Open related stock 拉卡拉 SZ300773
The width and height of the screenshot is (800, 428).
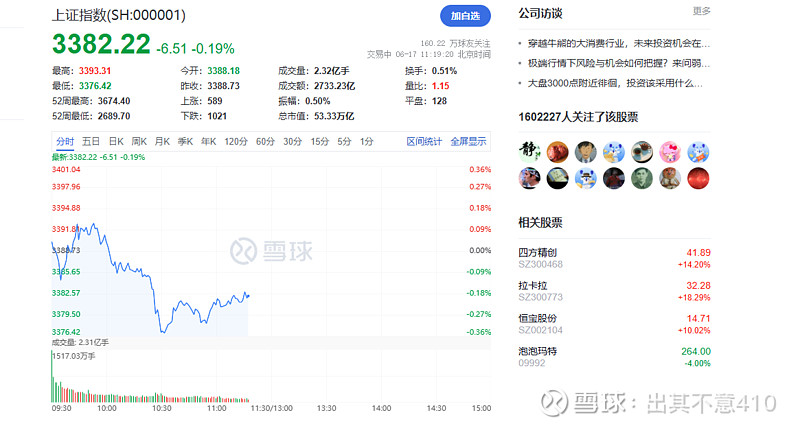[x=614, y=291]
